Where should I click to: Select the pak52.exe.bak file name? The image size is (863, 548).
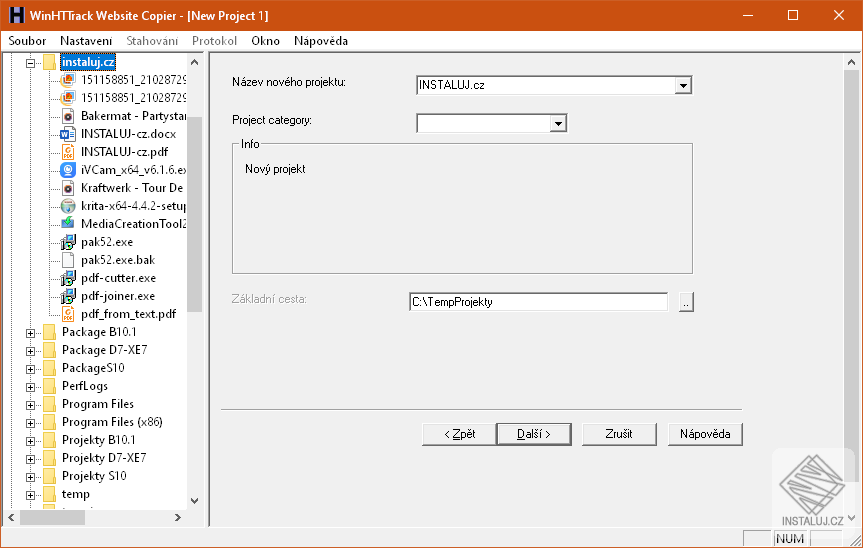pos(118,260)
